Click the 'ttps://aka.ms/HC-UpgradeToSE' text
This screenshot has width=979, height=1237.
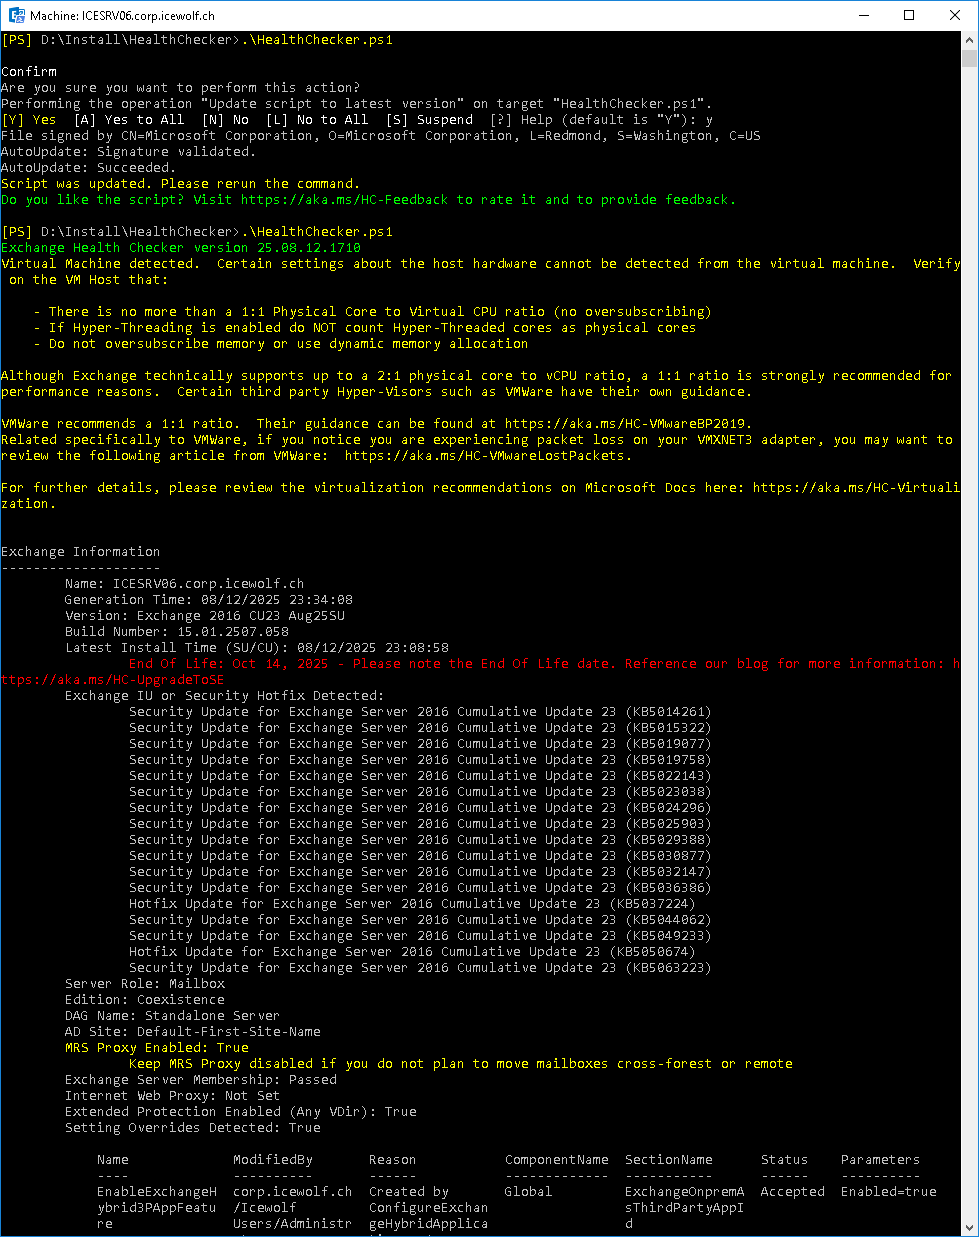tap(112, 680)
